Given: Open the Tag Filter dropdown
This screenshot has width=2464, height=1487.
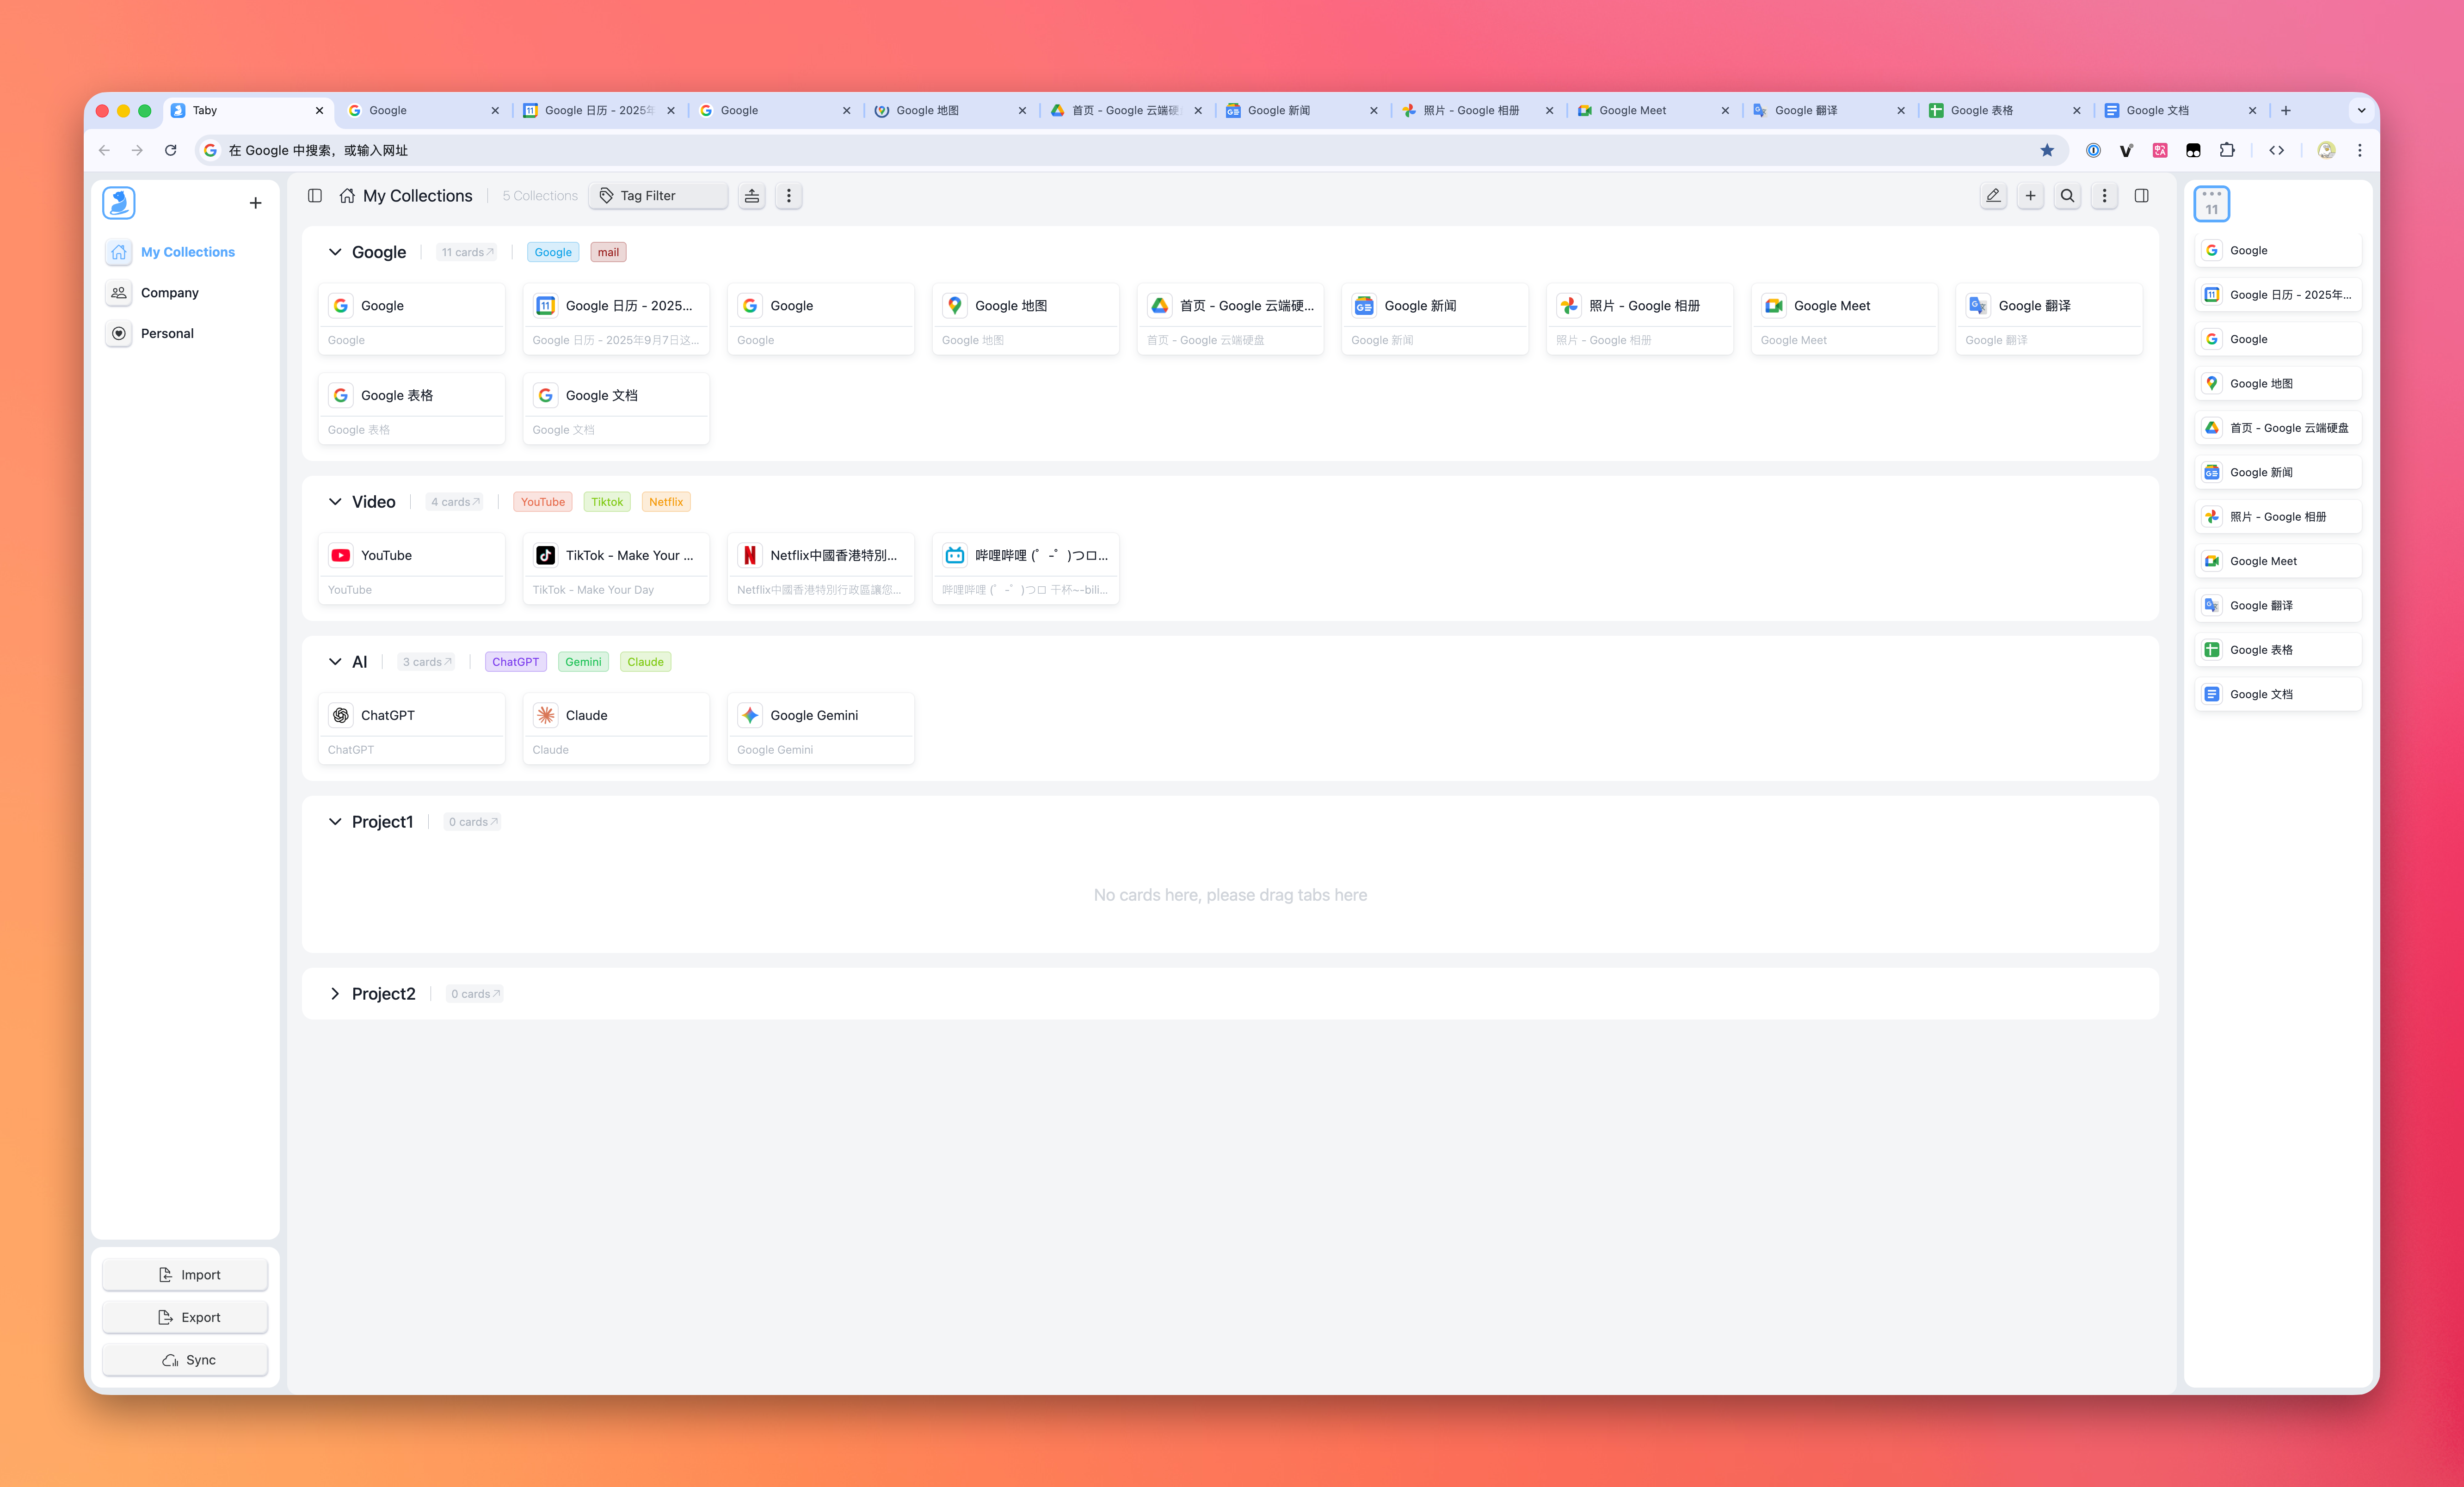Looking at the screenshot, I should click(659, 196).
